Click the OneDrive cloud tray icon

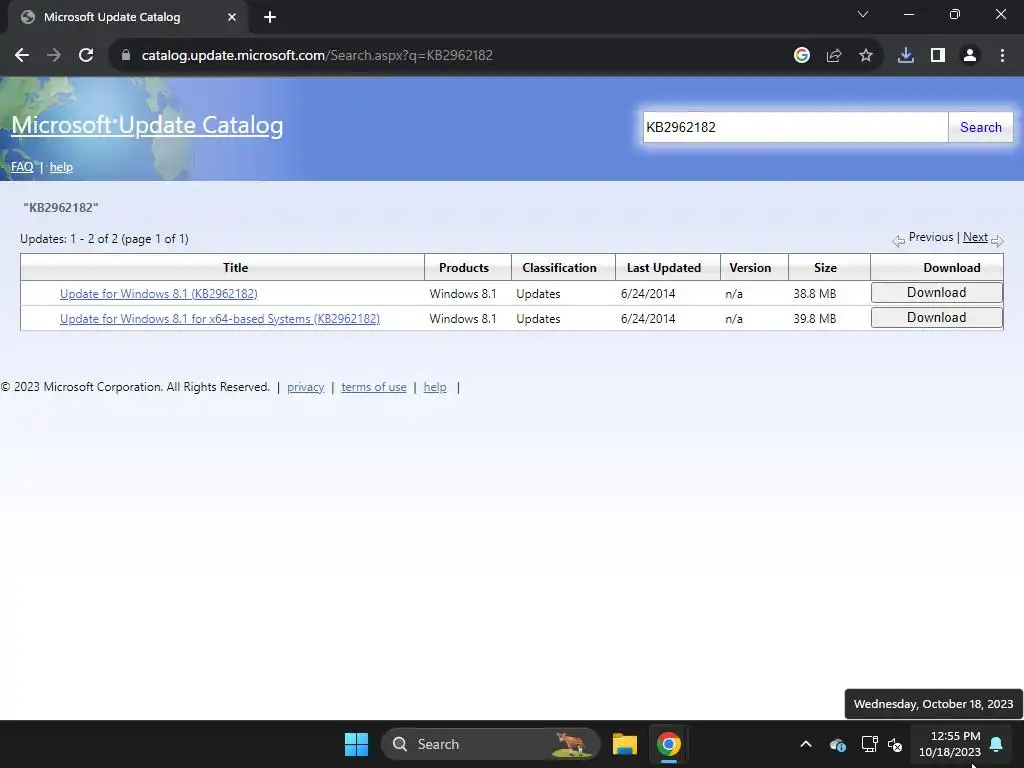click(837, 744)
